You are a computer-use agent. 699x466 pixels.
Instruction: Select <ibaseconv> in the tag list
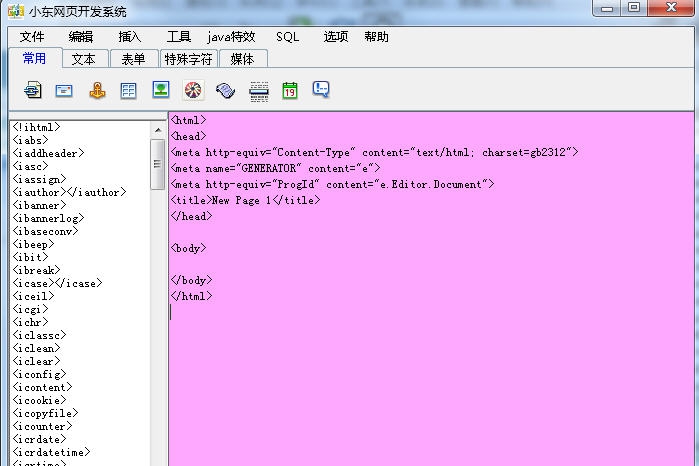[45, 231]
